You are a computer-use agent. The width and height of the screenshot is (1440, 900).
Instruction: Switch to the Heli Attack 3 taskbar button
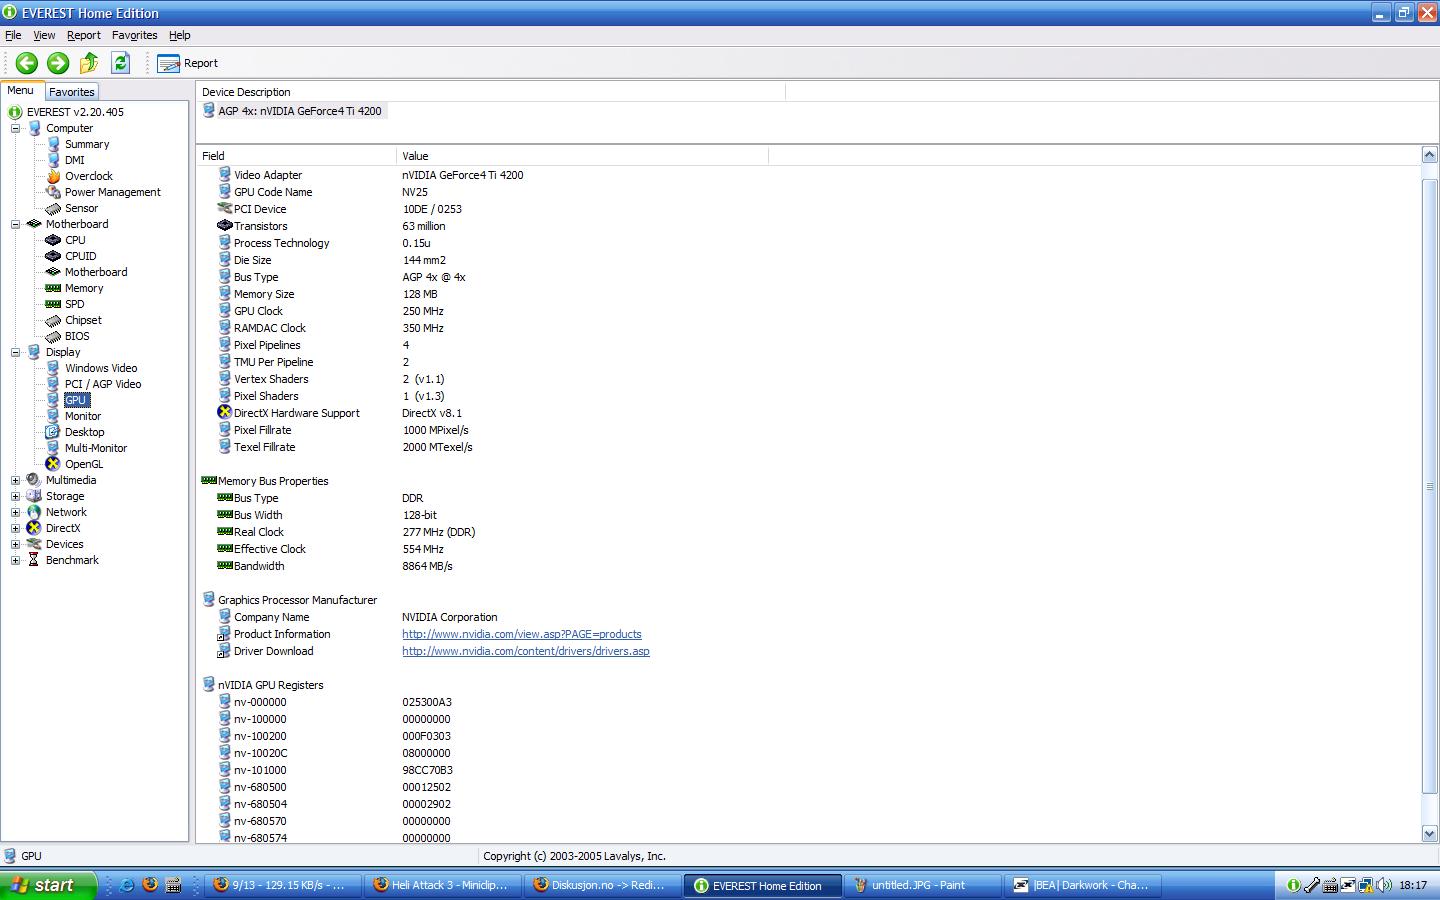(441, 885)
